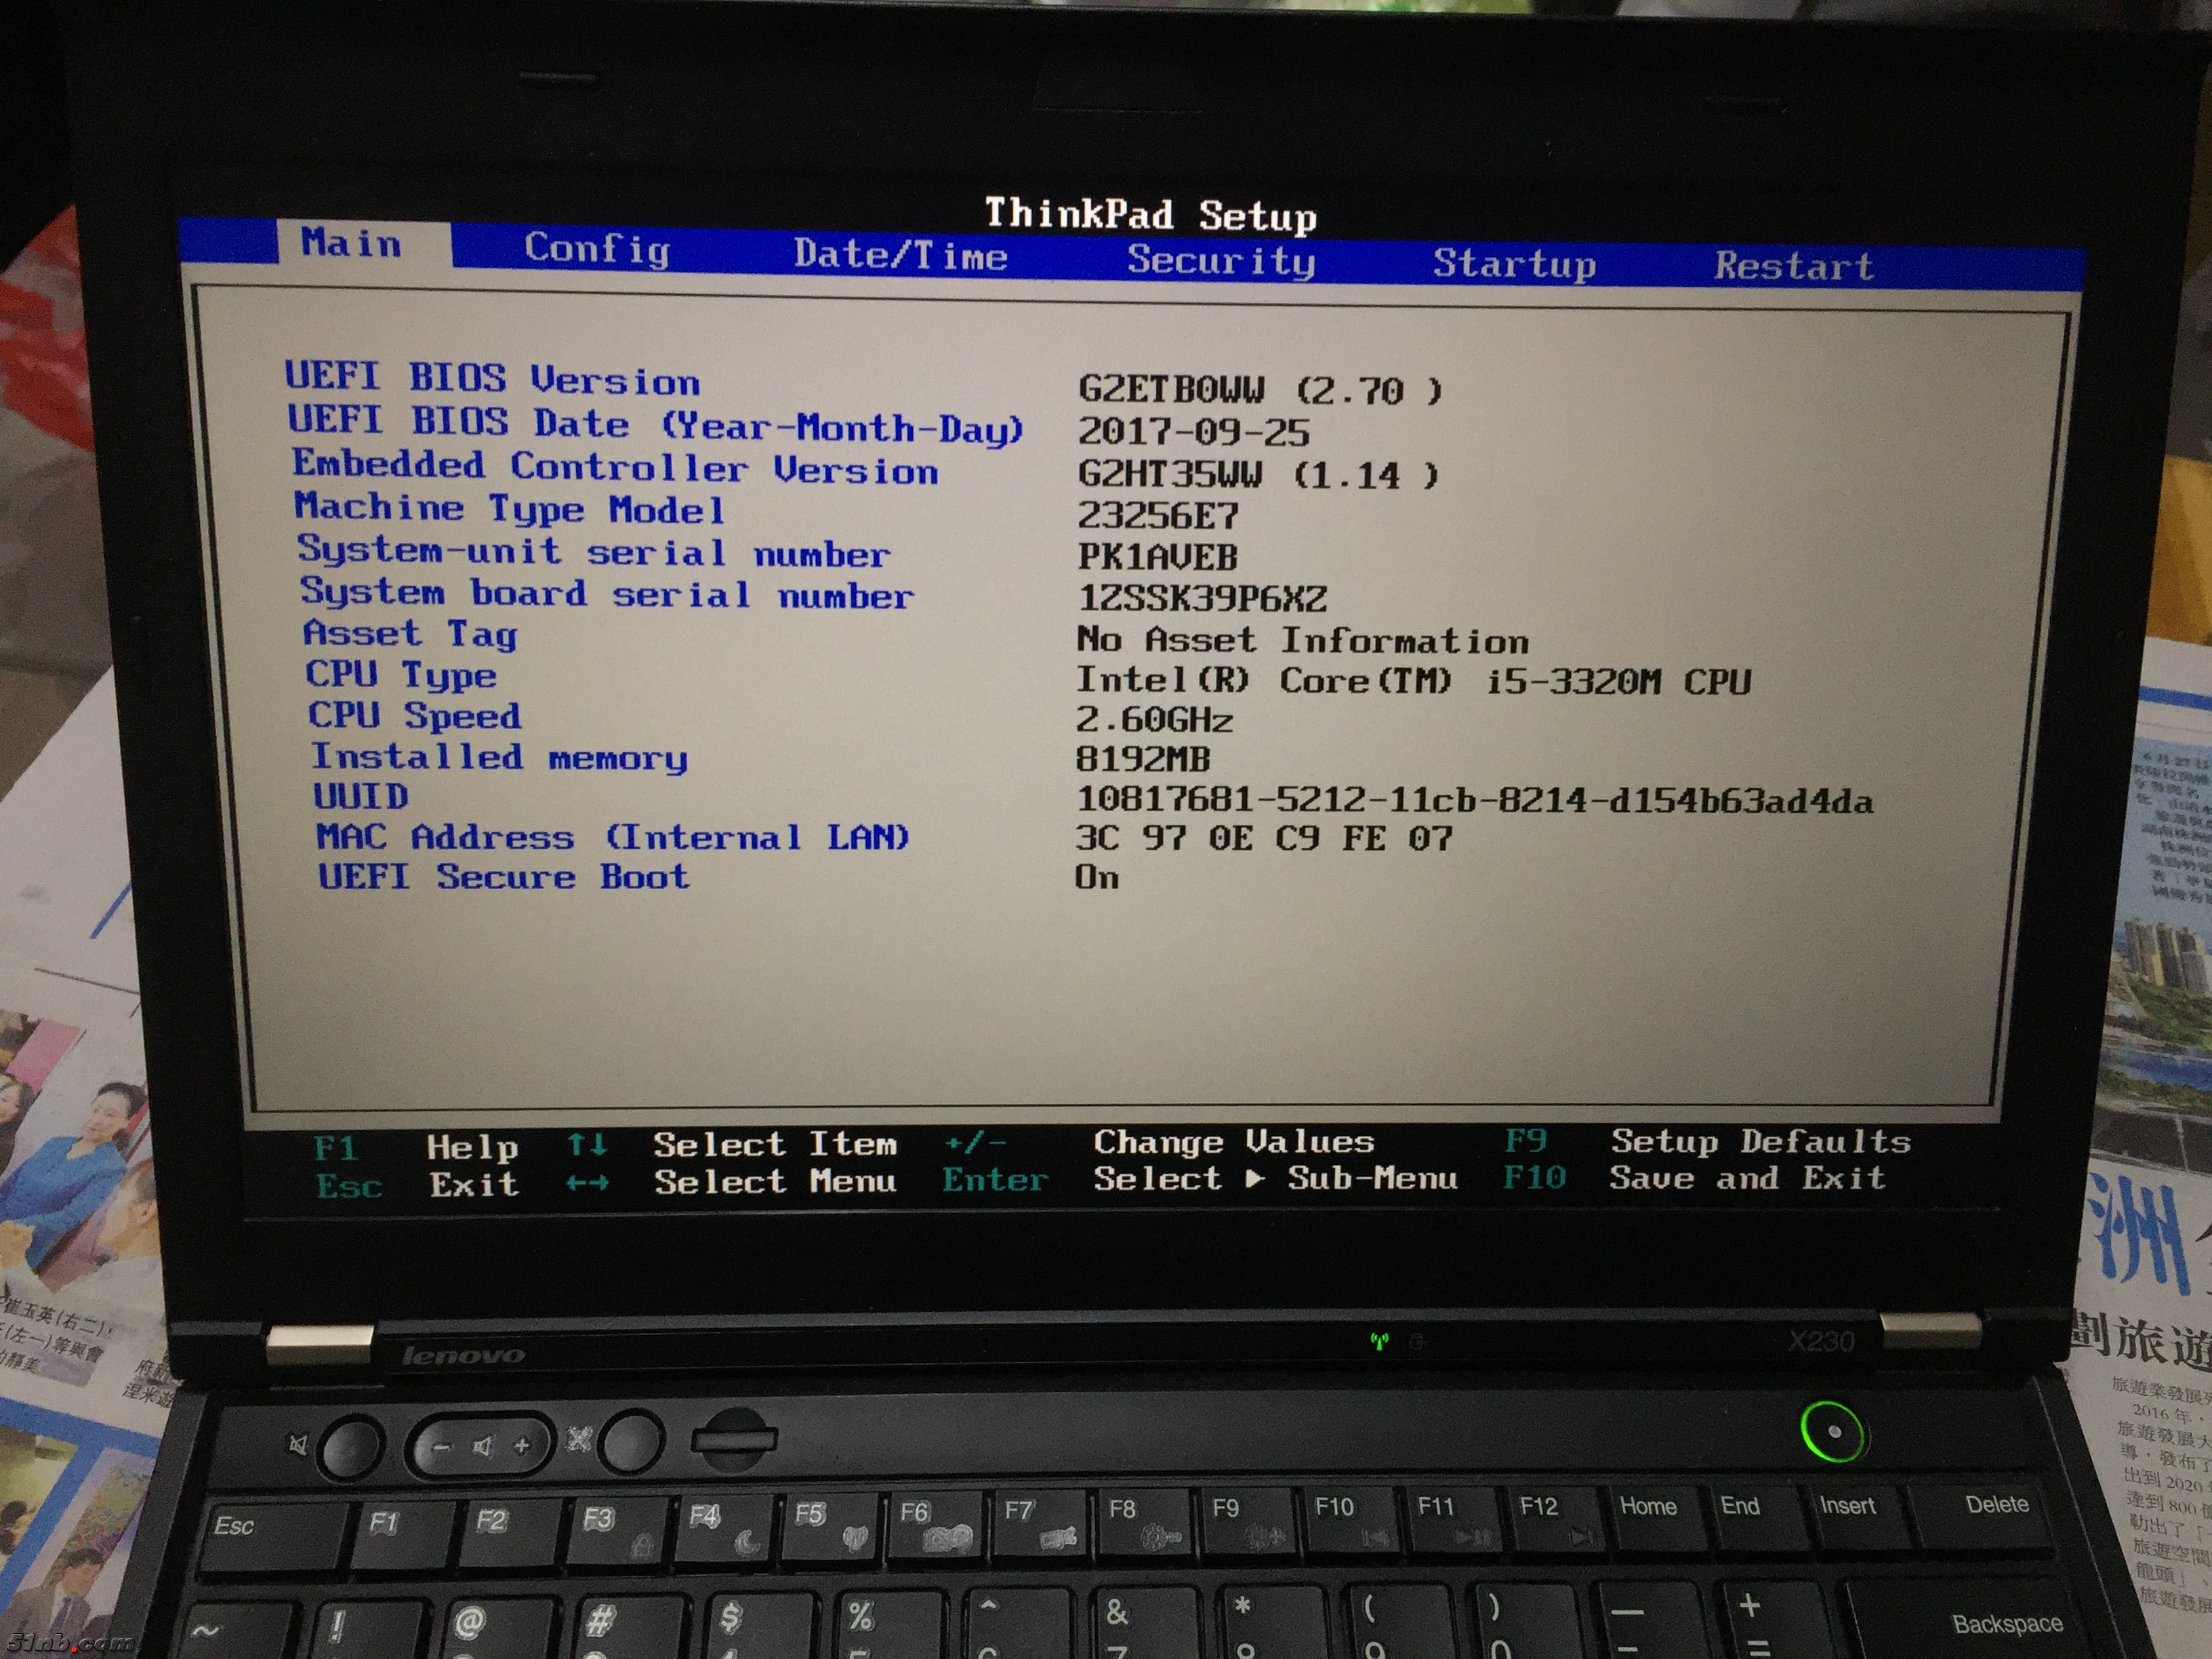This screenshot has width=2212, height=1659.
Task: Select the UUID label
Action: 361,797
